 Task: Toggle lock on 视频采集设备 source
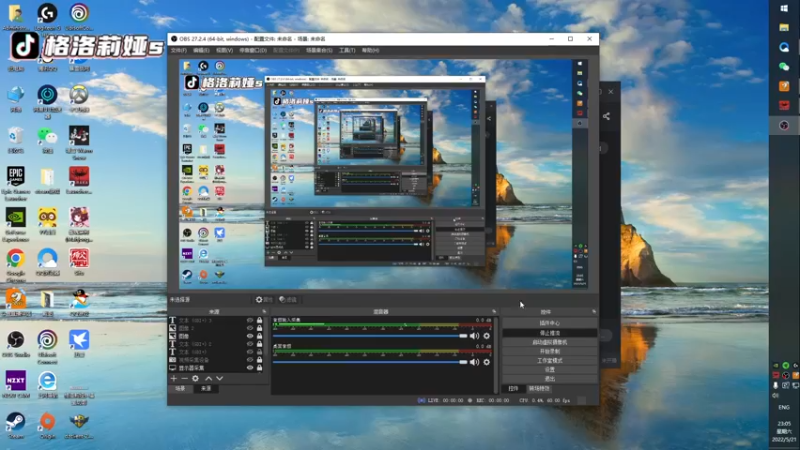259,360
